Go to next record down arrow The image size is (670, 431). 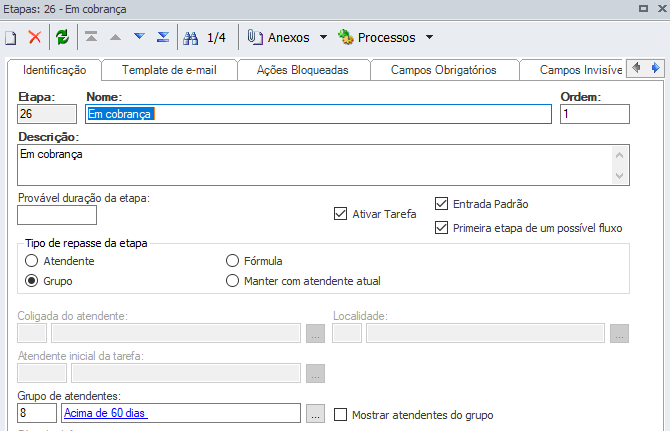(x=139, y=36)
